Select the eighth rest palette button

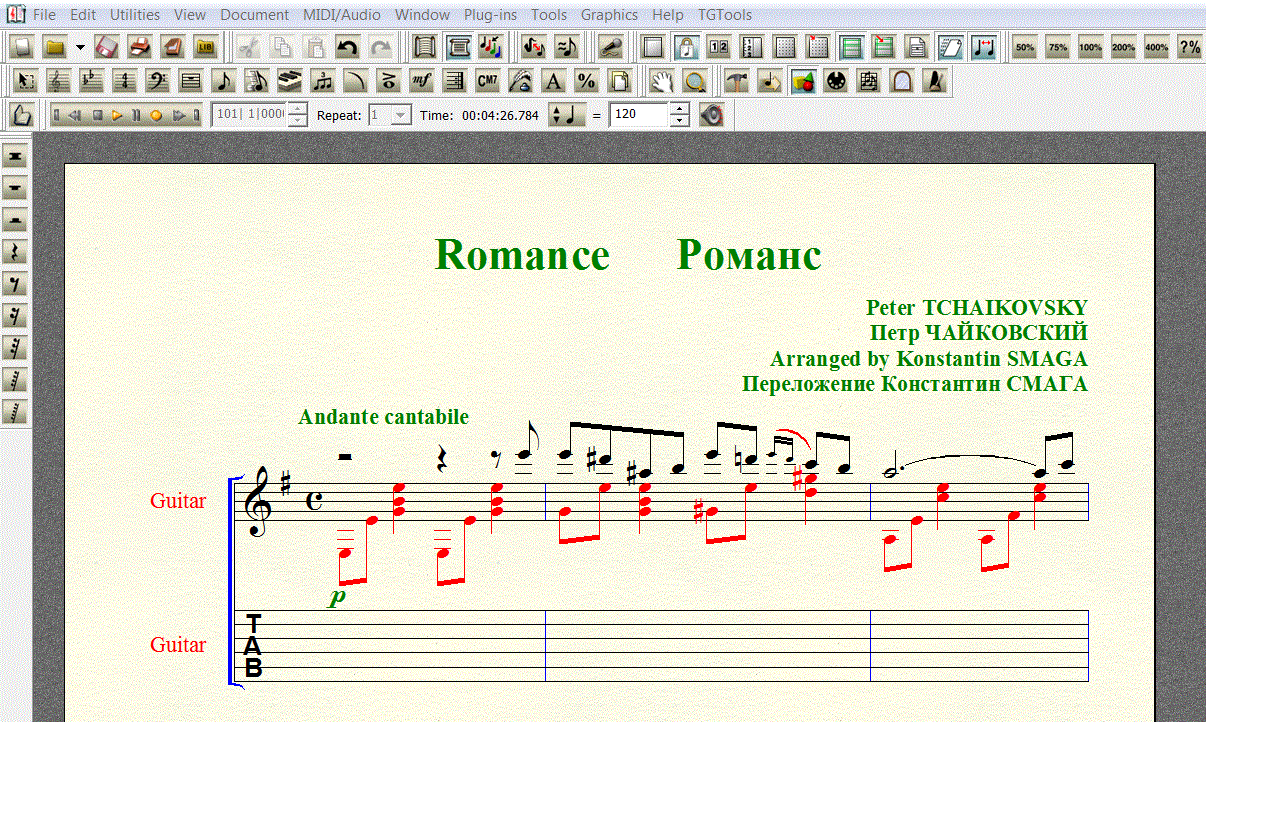[x=15, y=285]
